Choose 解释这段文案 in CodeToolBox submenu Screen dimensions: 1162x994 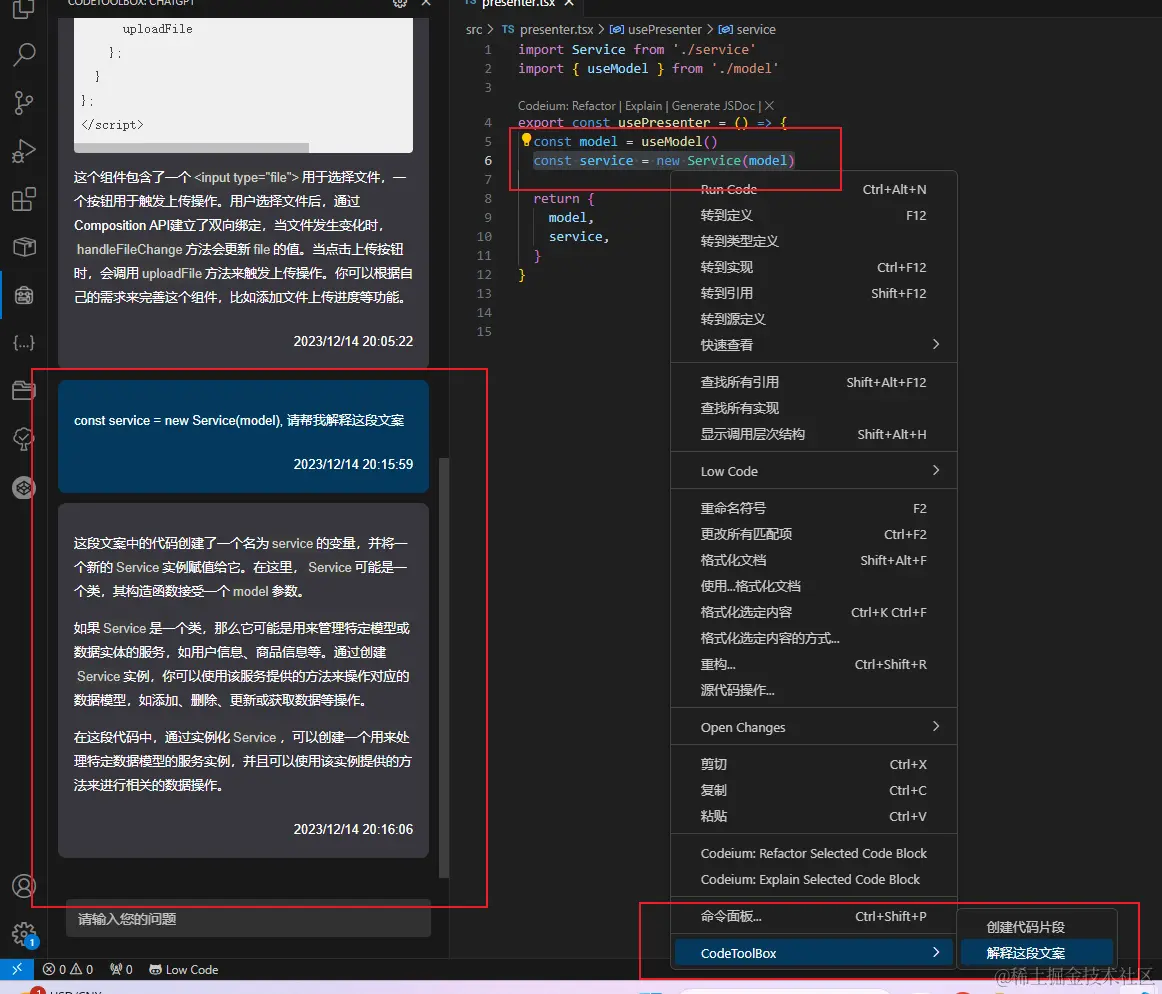(x=1037, y=952)
